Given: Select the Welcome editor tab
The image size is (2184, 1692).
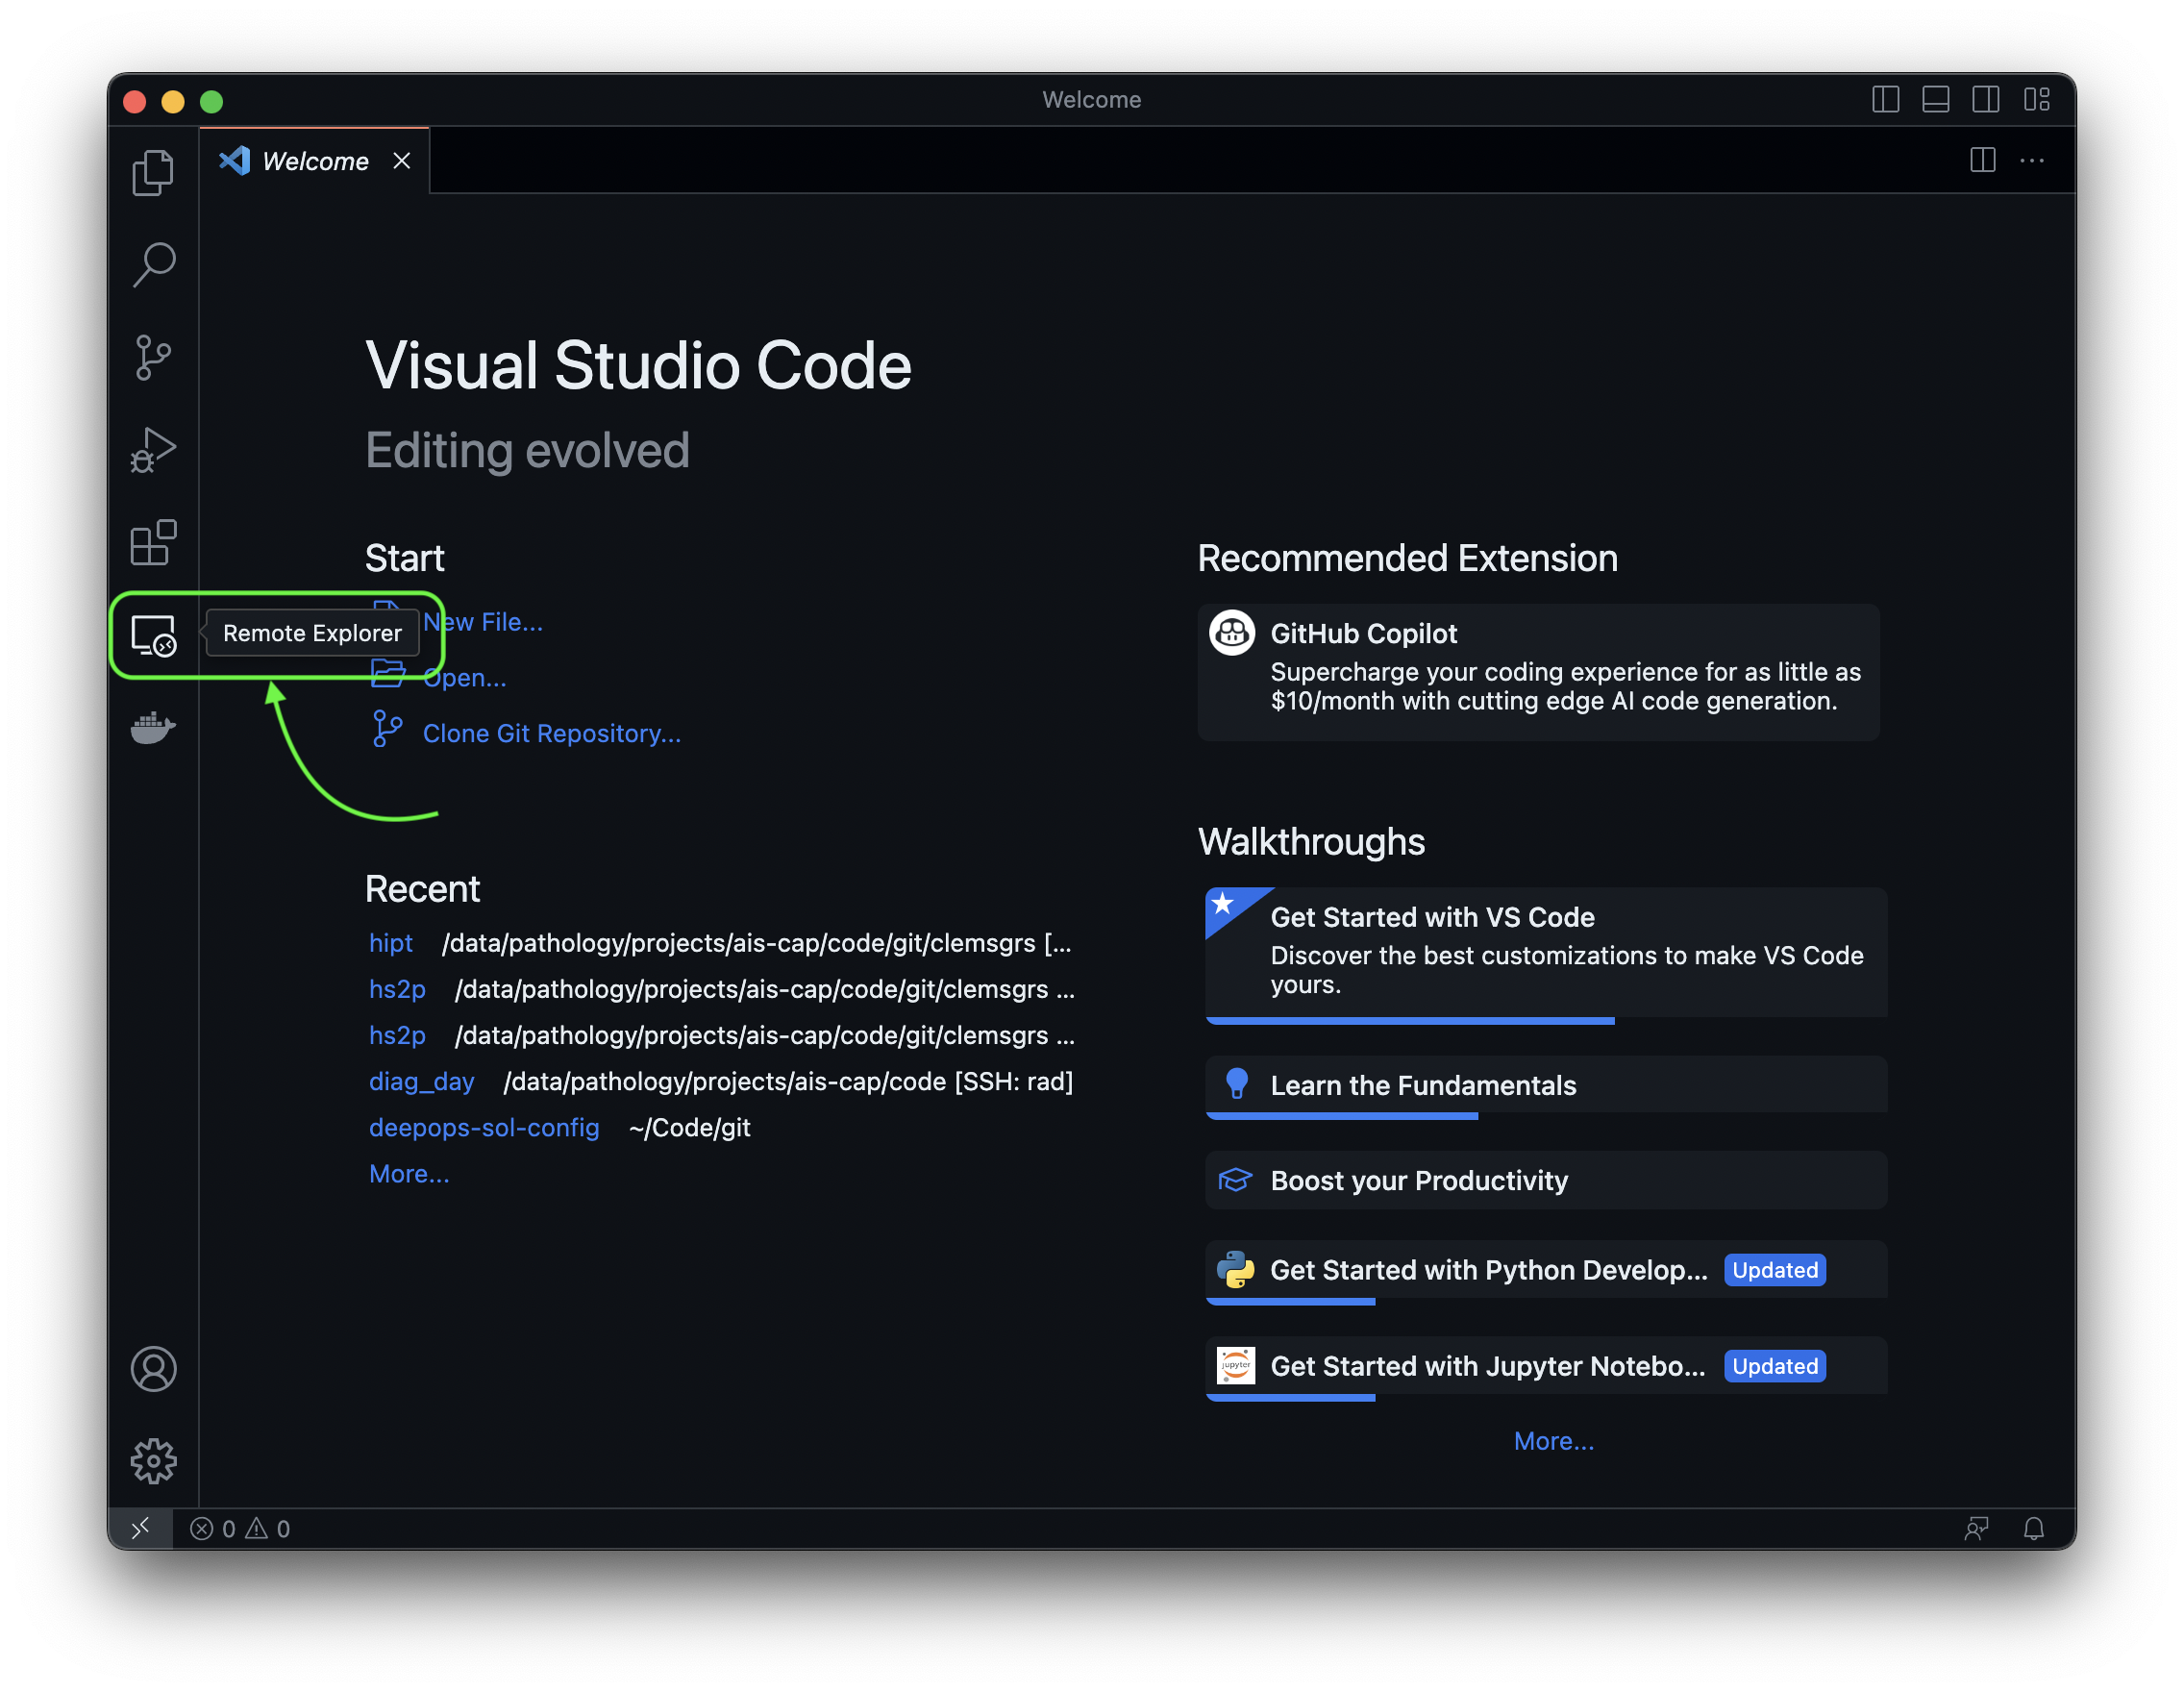Looking at the screenshot, I should (x=314, y=161).
